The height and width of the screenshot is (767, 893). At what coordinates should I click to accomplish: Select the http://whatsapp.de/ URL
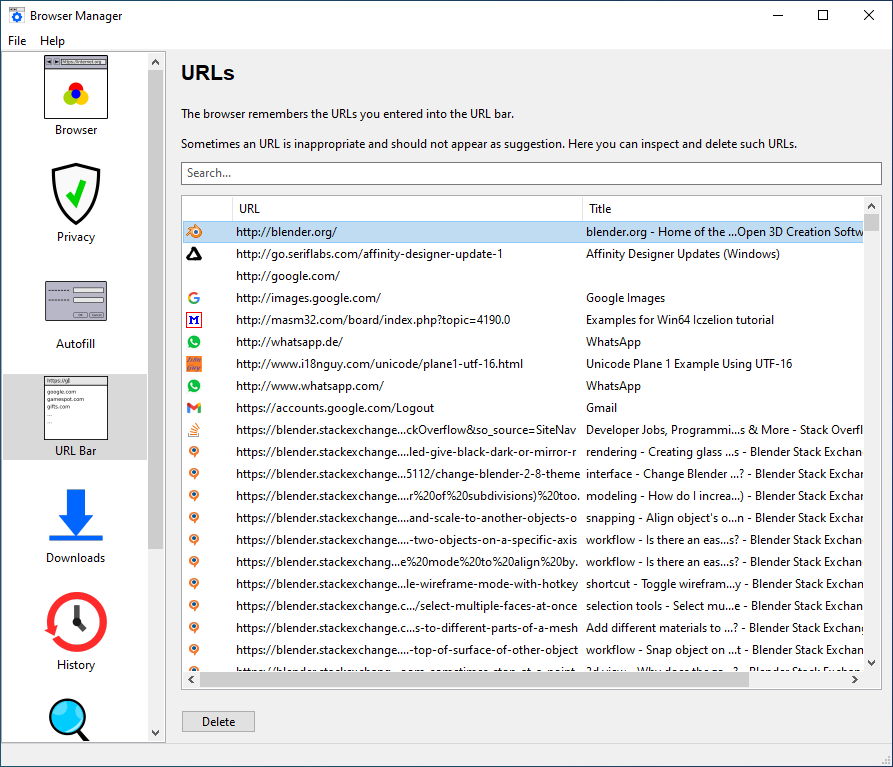pyautogui.click(x=289, y=342)
